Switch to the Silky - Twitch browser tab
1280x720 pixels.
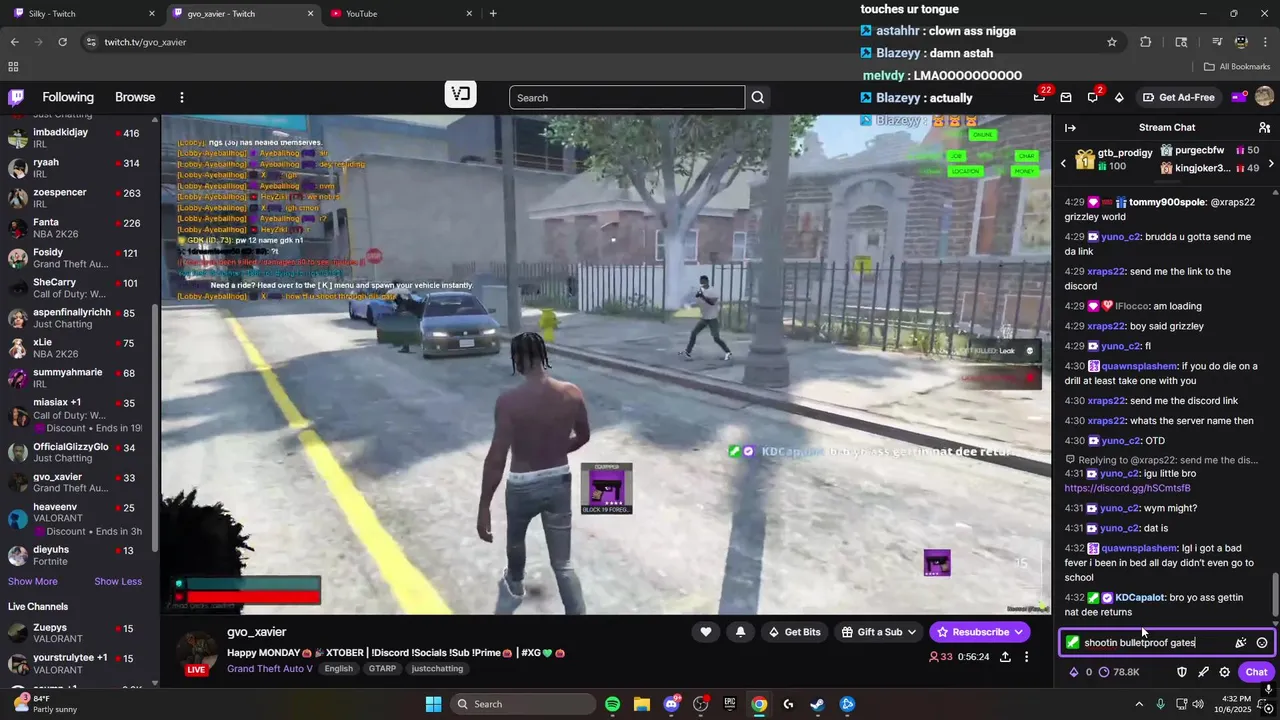click(x=84, y=14)
